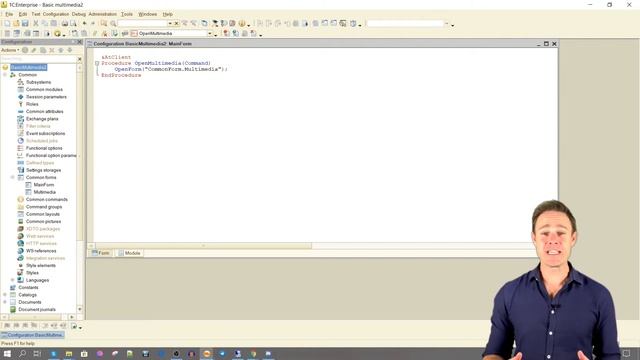Select Command groups in the tree

click(x=44, y=207)
